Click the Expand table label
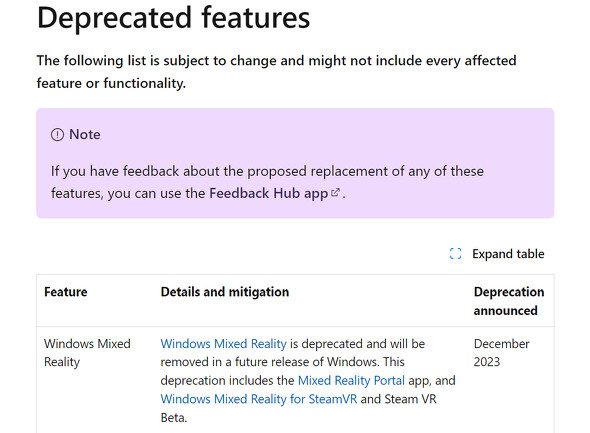The width and height of the screenshot is (590, 433). pos(508,254)
